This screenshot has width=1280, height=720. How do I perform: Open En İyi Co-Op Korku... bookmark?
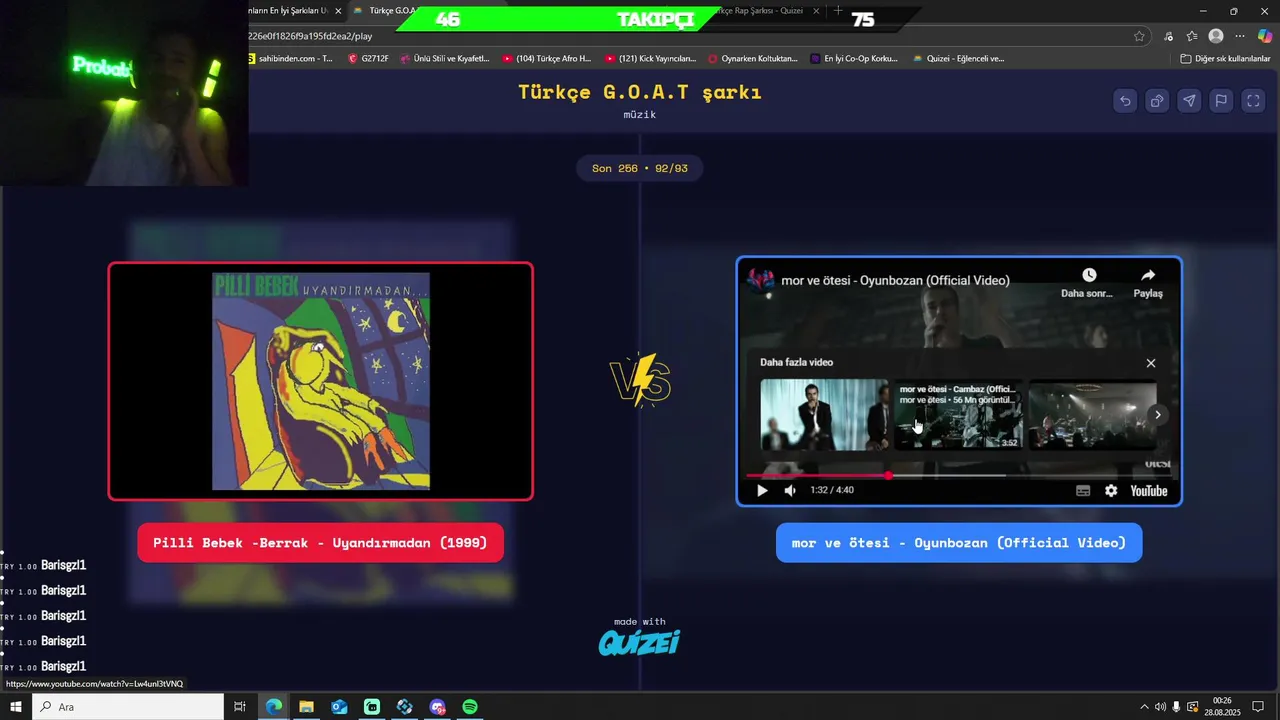pyautogui.click(x=855, y=58)
